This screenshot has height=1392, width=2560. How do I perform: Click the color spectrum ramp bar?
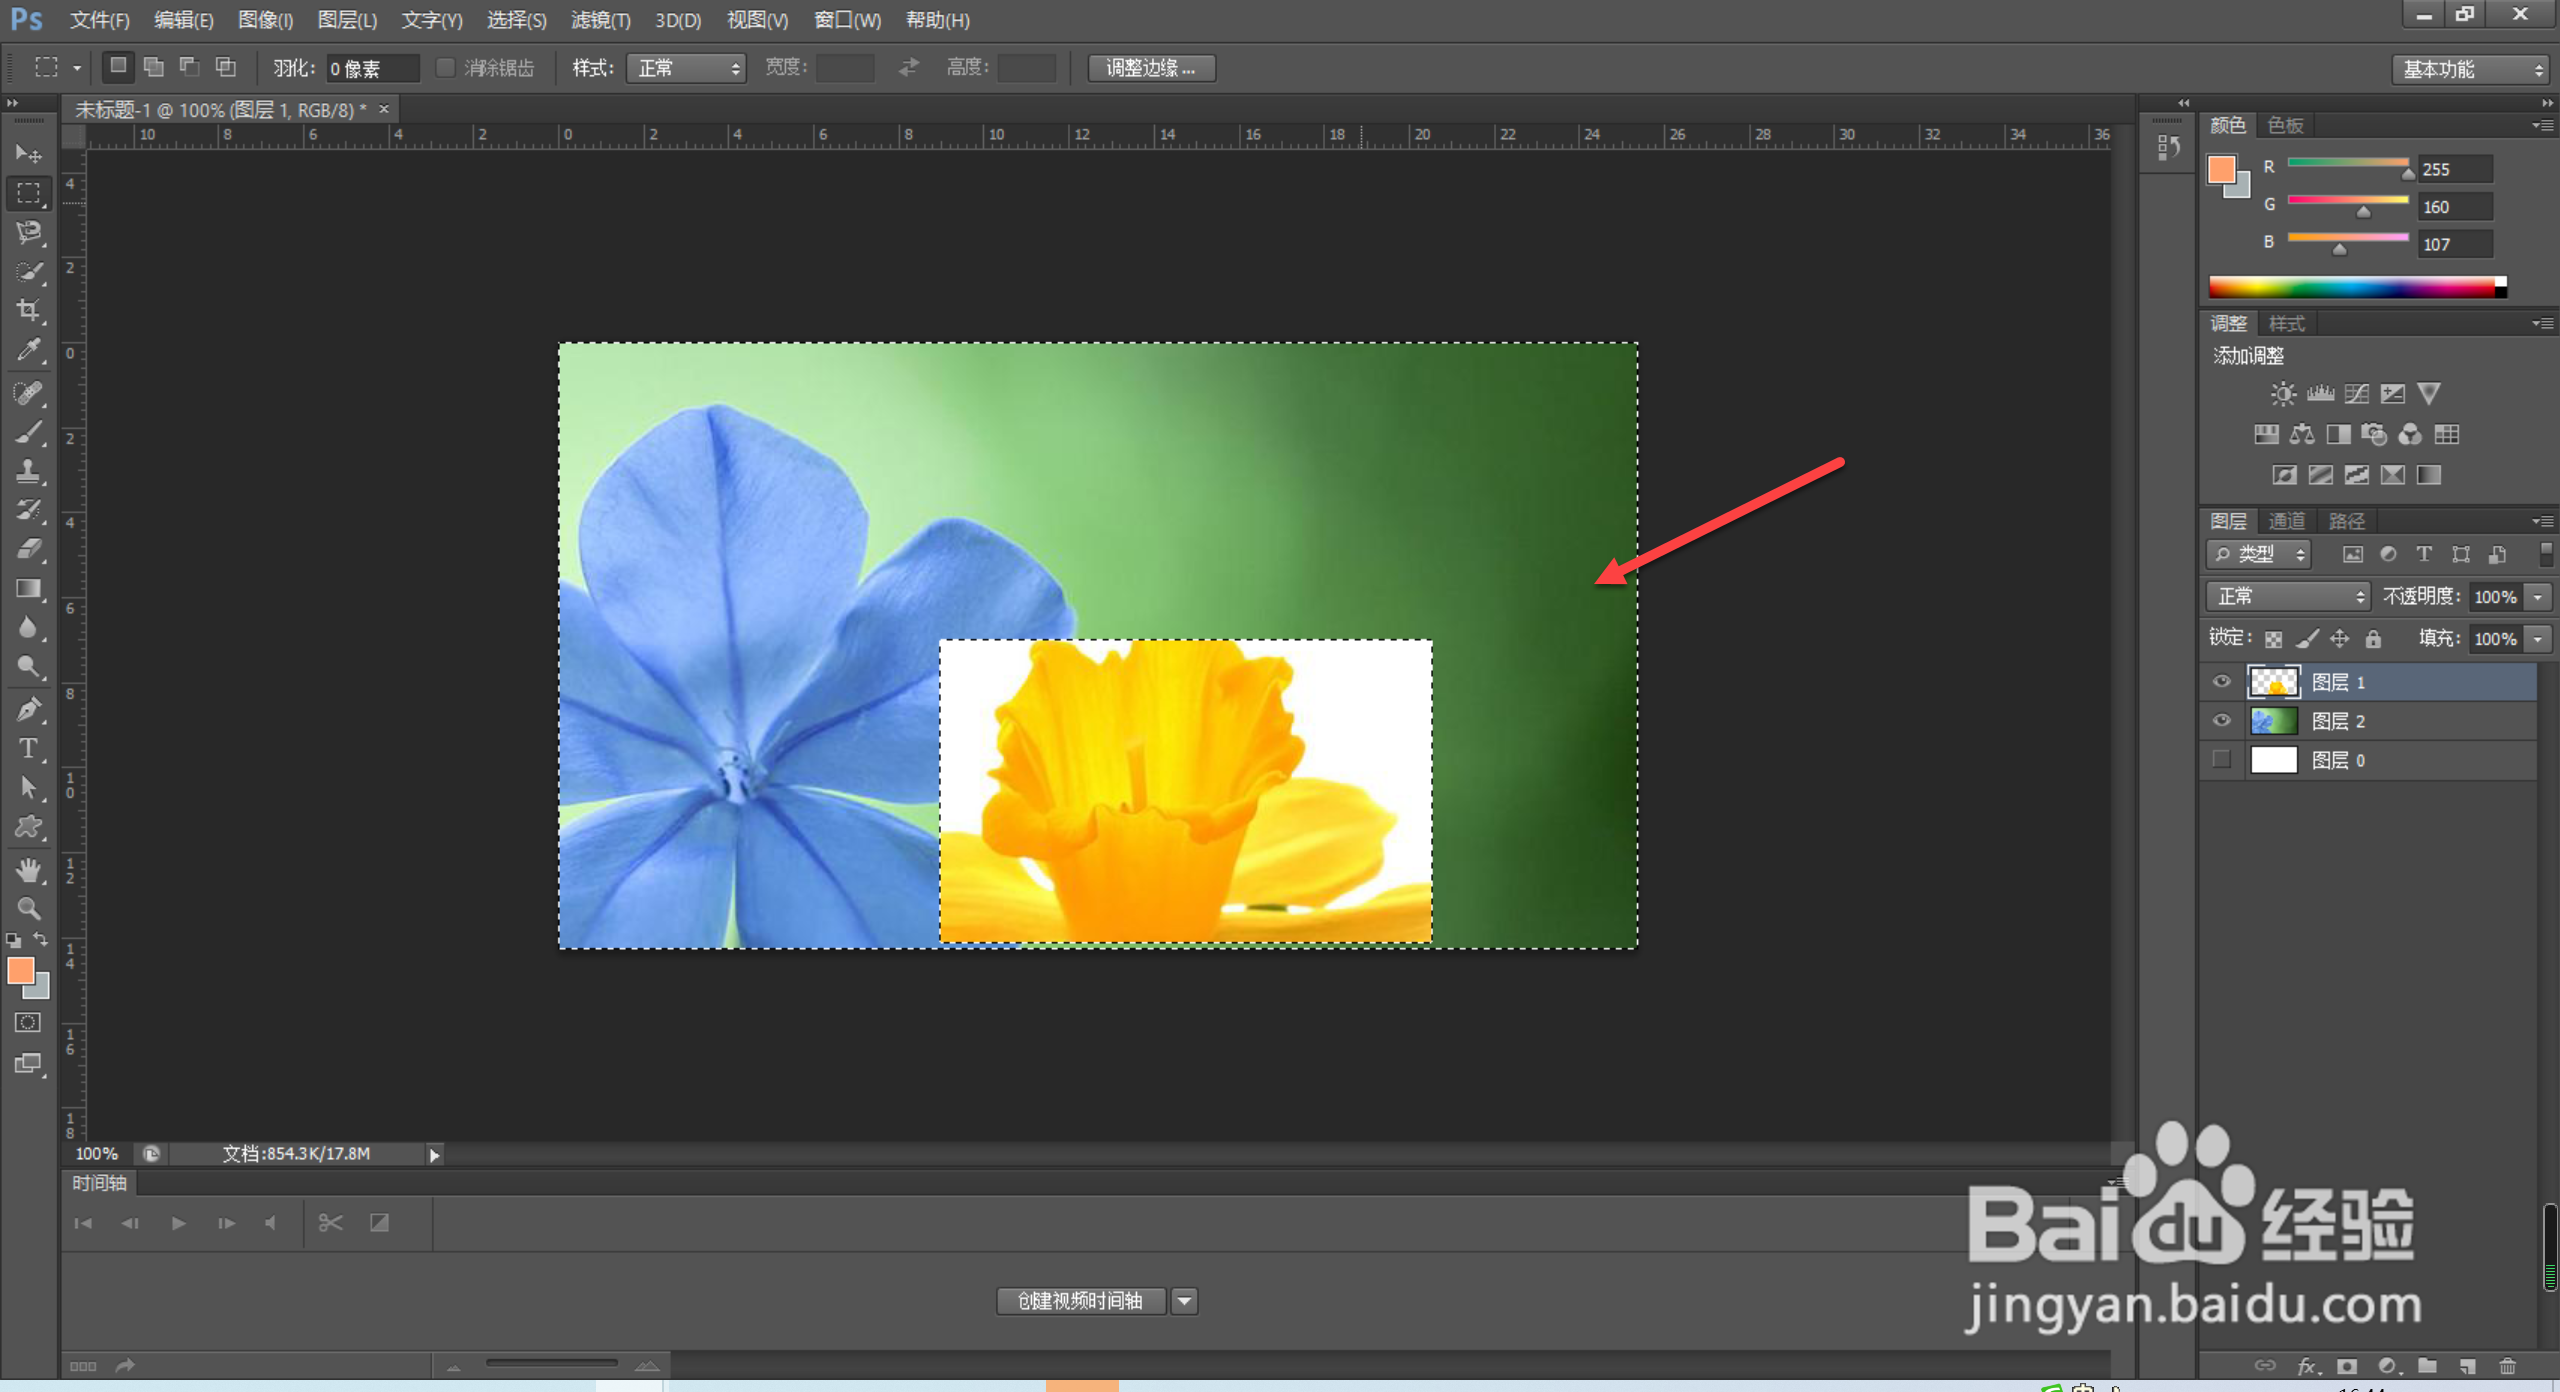click(2350, 288)
